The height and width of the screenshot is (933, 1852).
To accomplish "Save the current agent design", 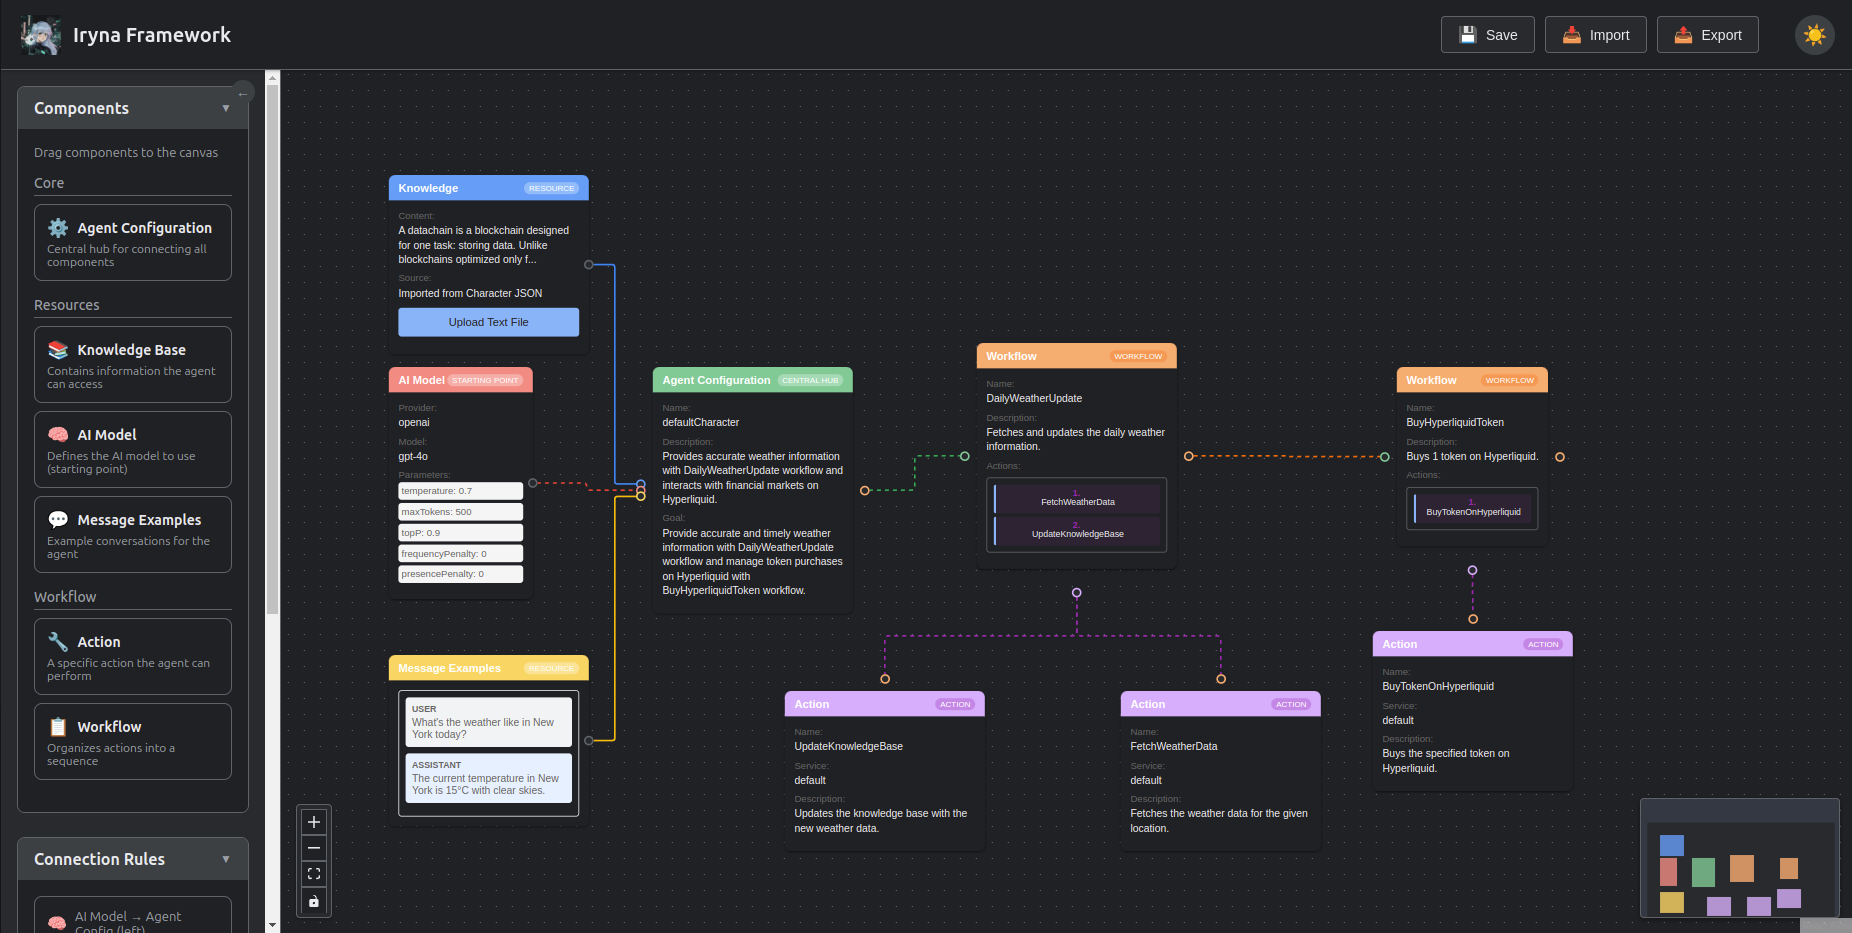I will point(1488,35).
